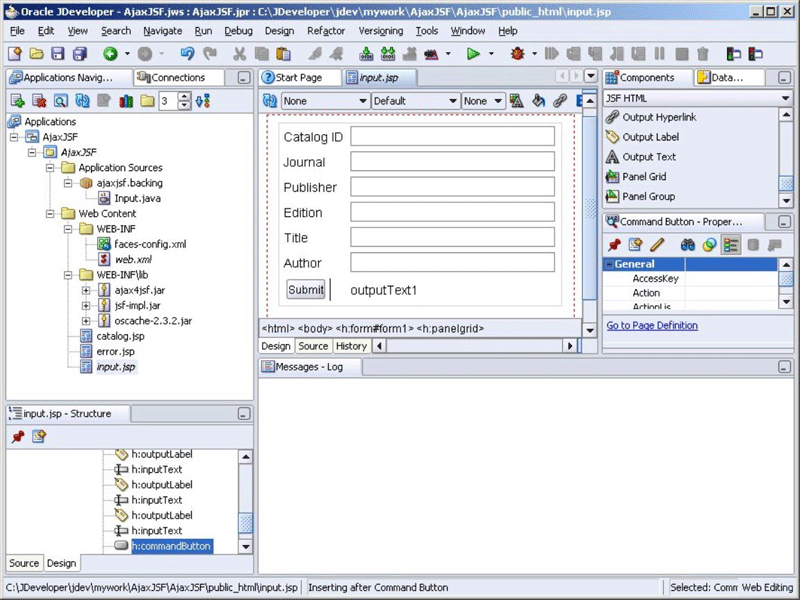
Task: Click the Publisher input field
Action: (453, 187)
